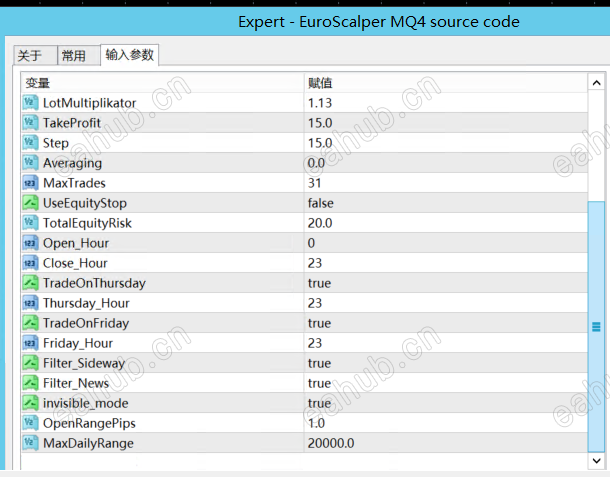This screenshot has width=610, height=477.
Task: Select the MaxTrades value 31
Action: click(314, 183)
